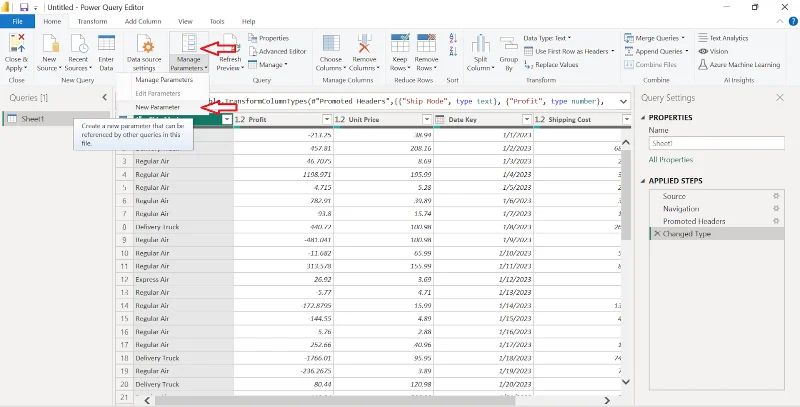The image size is (800, 407).
Task: Click the Refresh Preview button
Action: click(x=230, y=53)
